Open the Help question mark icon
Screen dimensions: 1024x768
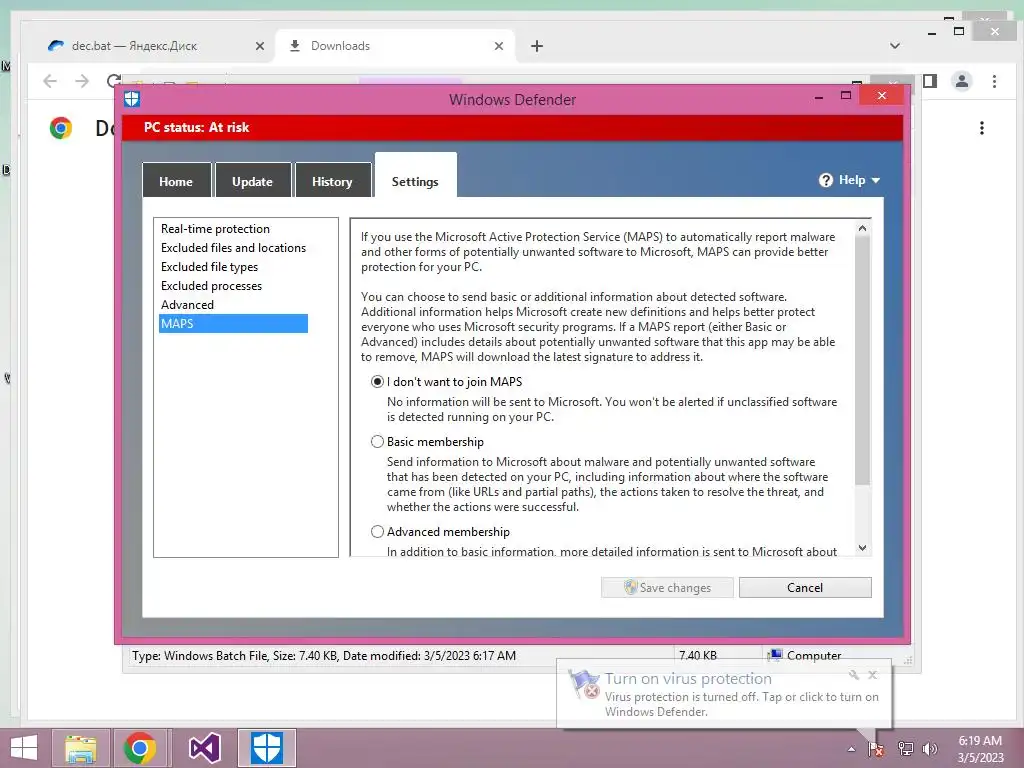tap(825, 180)
